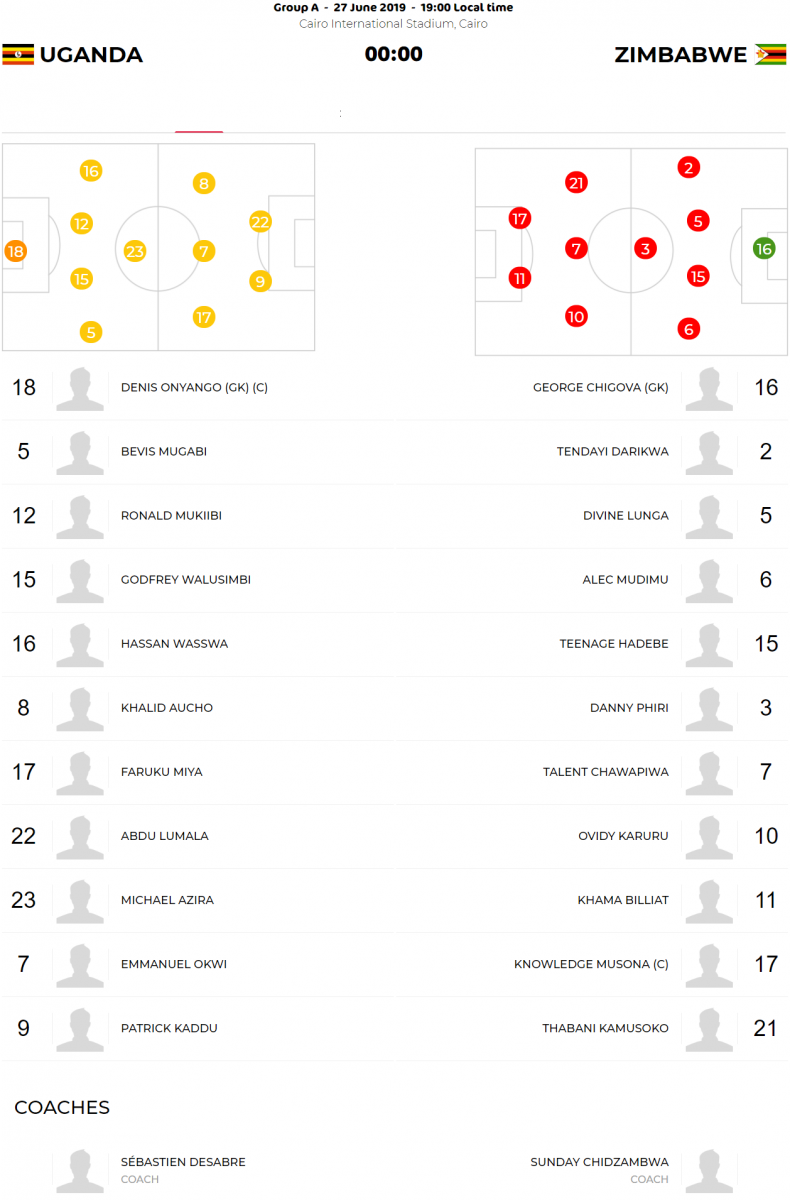790x1200 pixels.
Task: Select Uganda's orange goalkeeper marker 18 on pitch
Action: [x=15, y=252]
